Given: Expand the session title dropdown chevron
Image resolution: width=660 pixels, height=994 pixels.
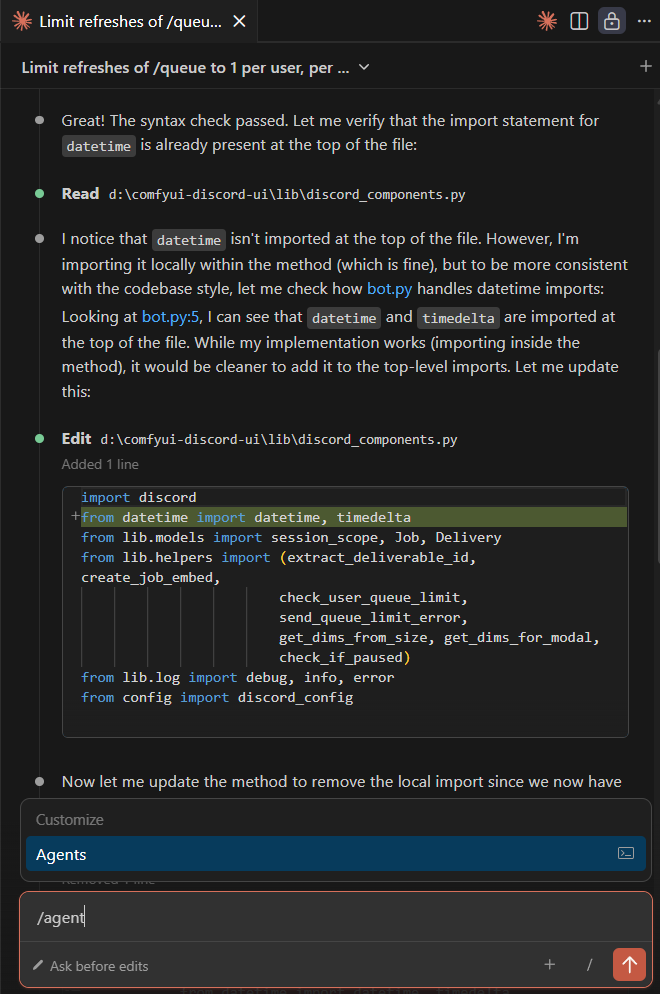Looking at the screenshot, I should coord(364,67).
